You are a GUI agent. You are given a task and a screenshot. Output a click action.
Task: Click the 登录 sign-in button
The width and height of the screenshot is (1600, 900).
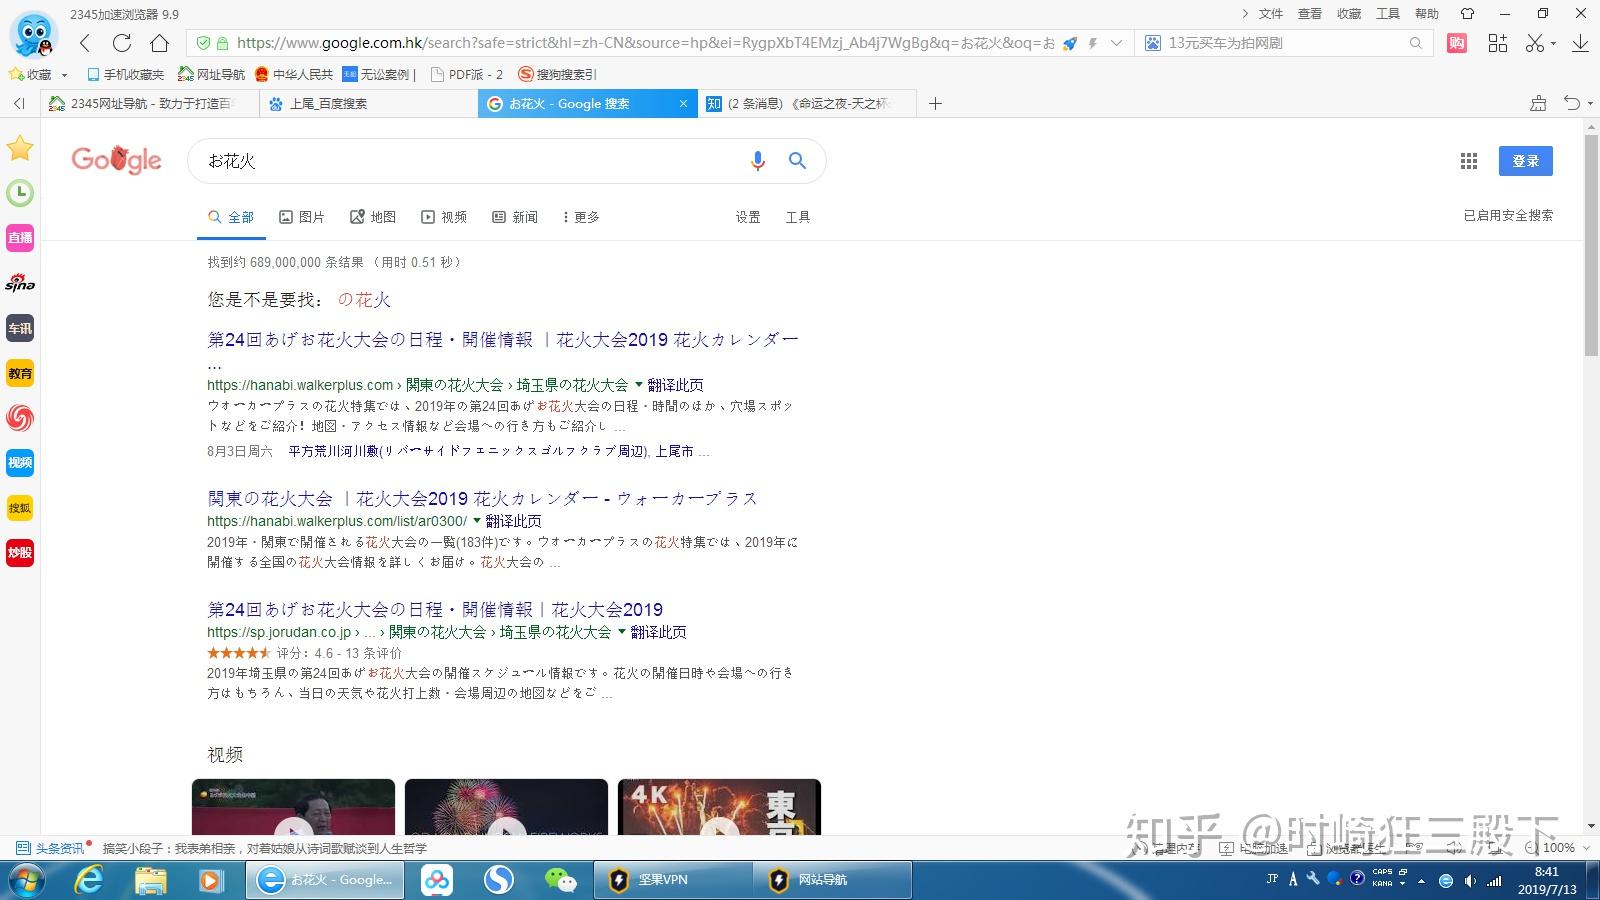1525,161
